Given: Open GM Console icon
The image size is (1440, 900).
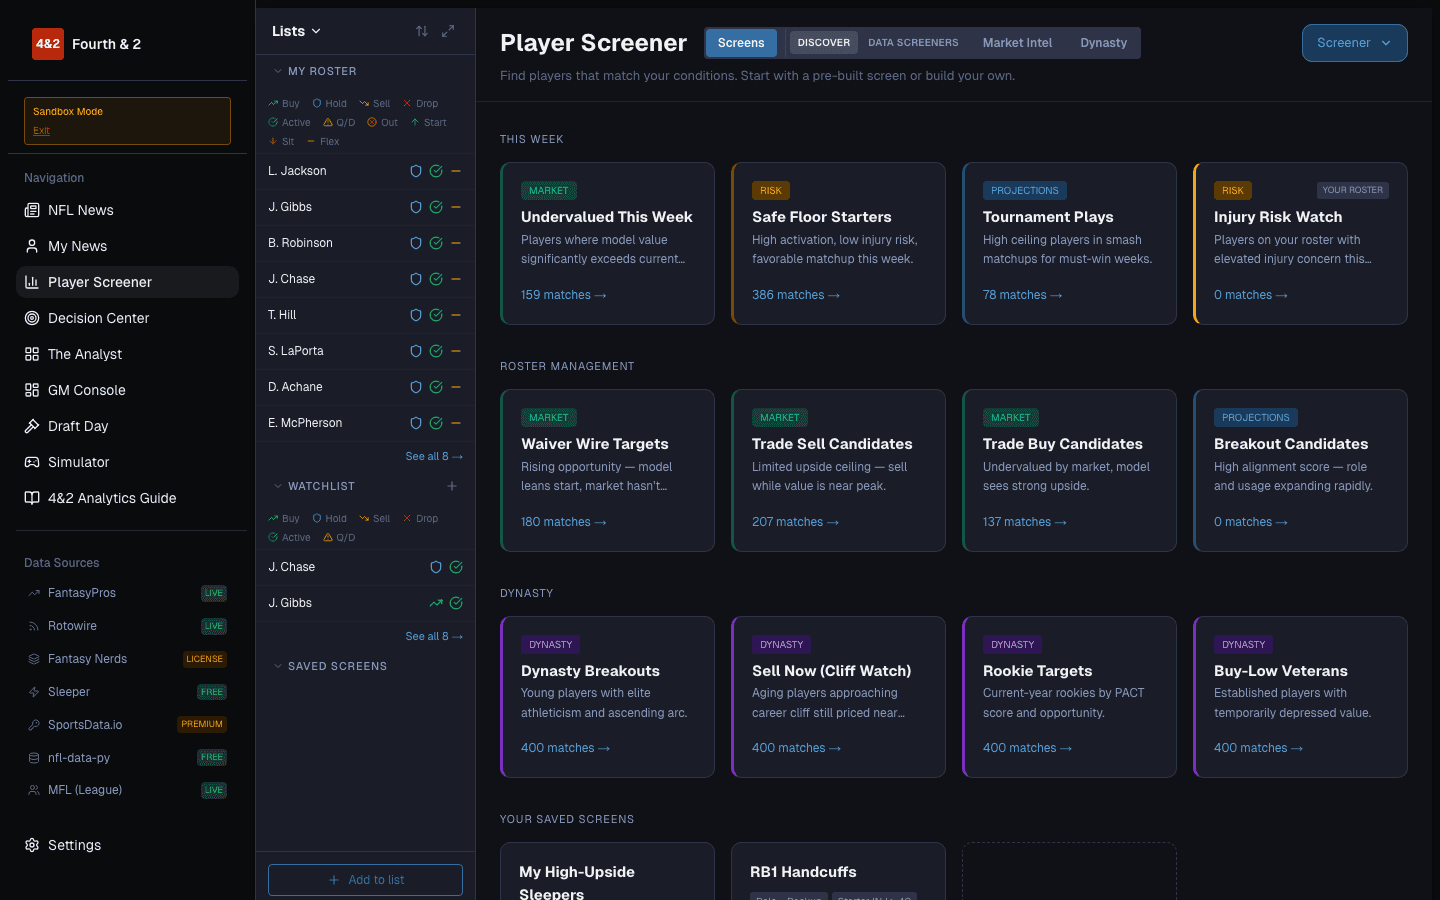Looking at the screenshot, I should [x=32, y=390].
